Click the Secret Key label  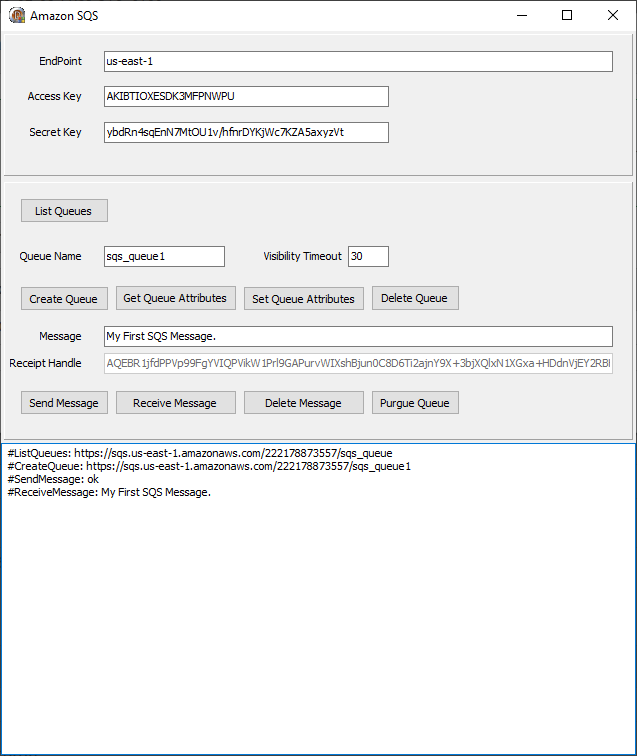tap(55, 132)
